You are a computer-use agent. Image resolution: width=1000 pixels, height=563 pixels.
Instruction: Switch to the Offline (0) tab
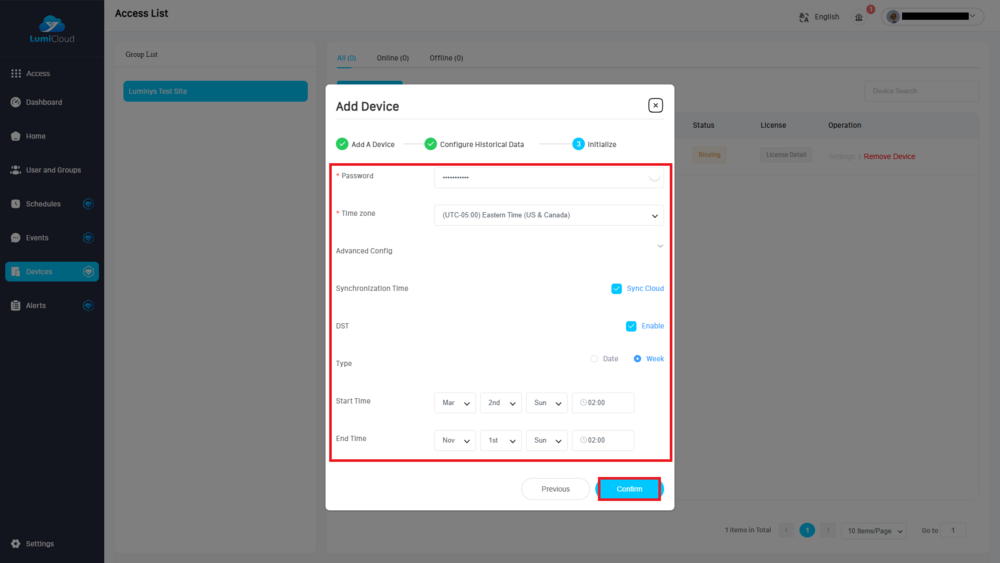click(x=446, y=58)
